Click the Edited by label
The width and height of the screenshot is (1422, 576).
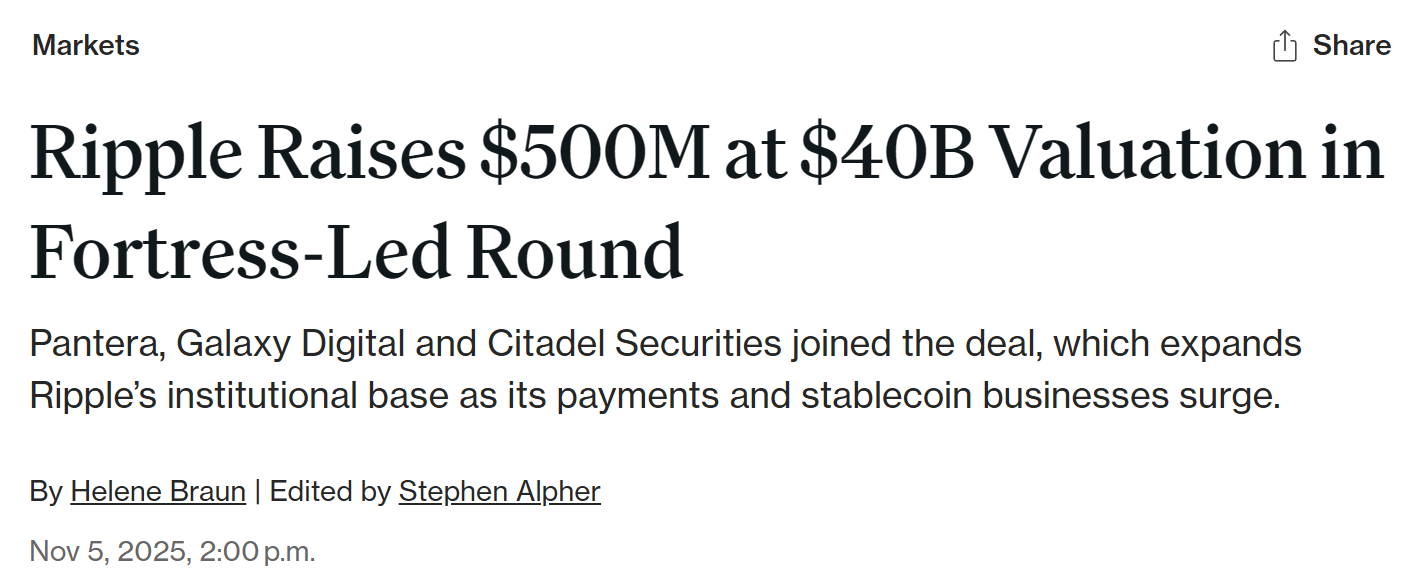[x=330, y=491]
